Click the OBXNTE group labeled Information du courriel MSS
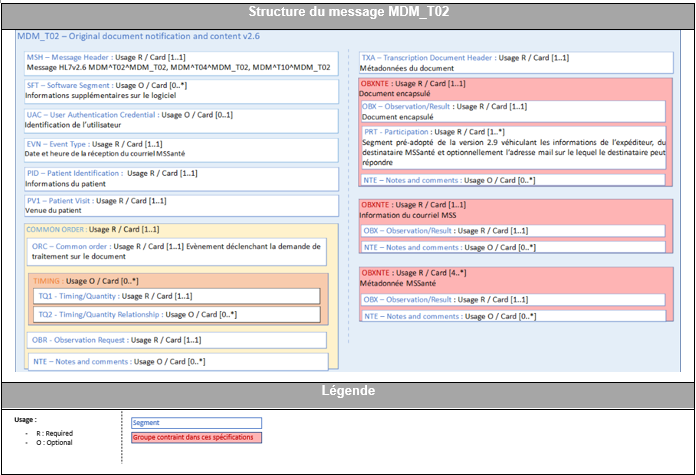The width and height of the screenshot is (696, 475). (x=516, y=226)
